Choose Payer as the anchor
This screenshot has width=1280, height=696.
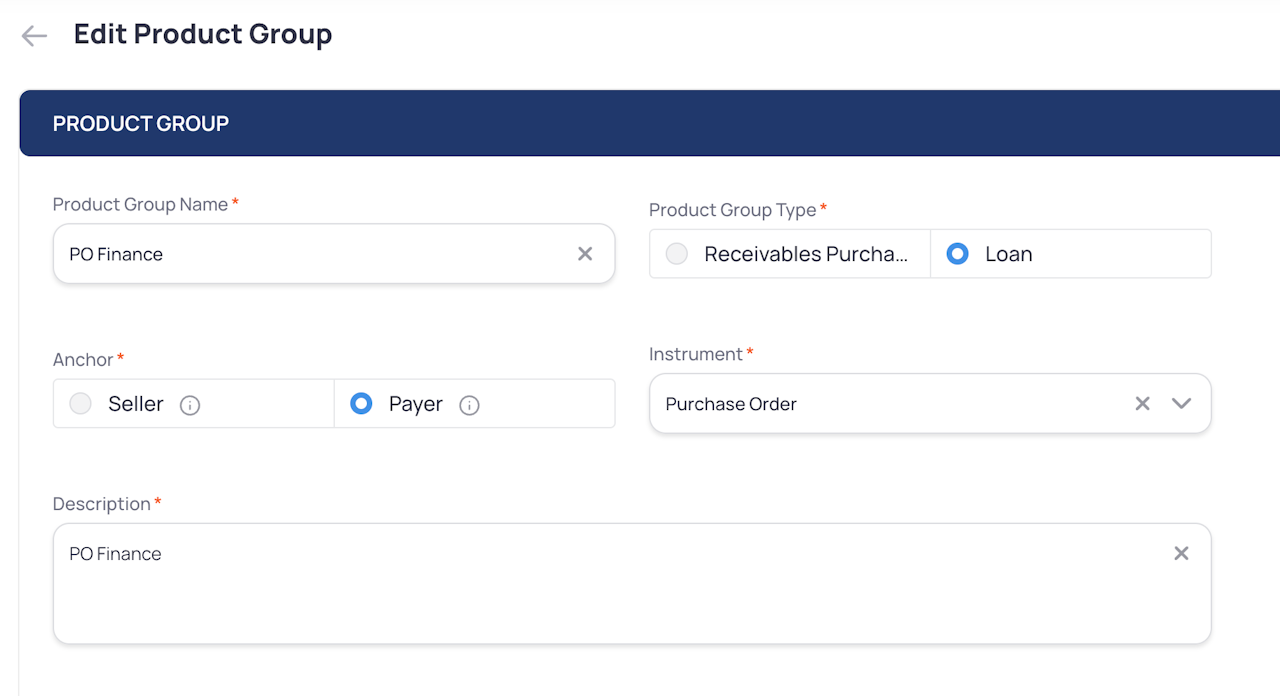click(x=362, y=404)
